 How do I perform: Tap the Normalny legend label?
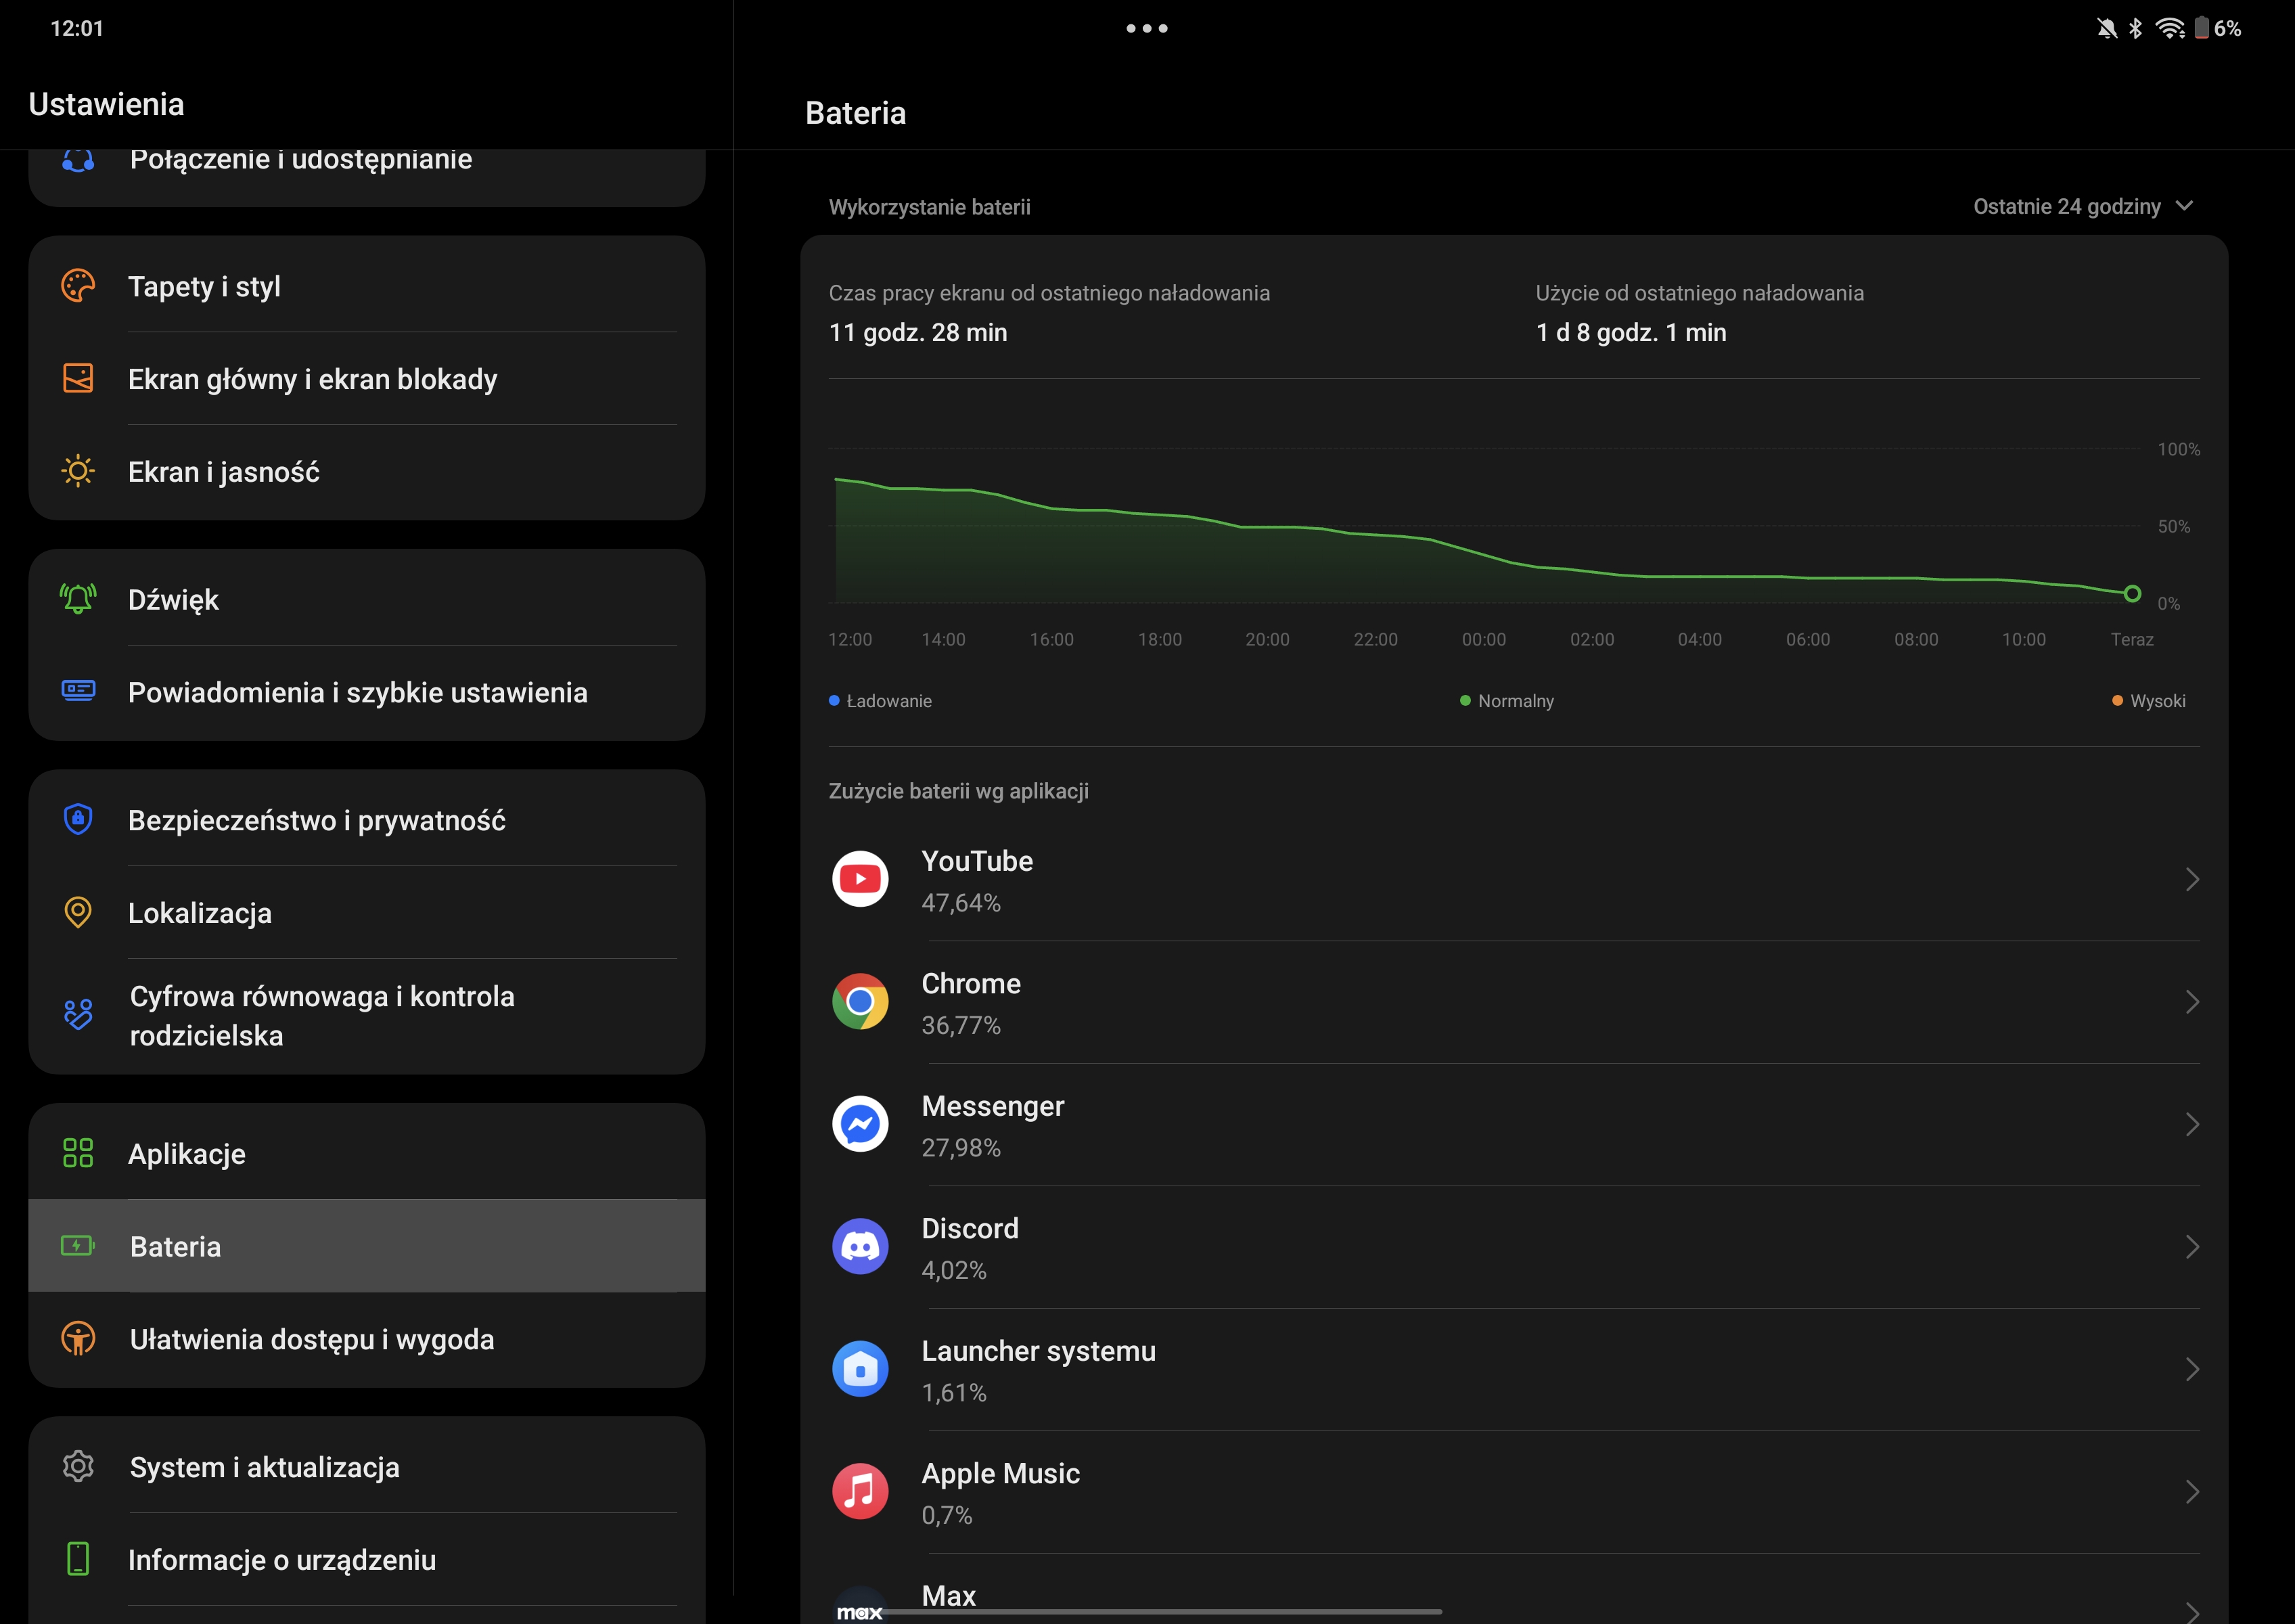point(1516,701)
